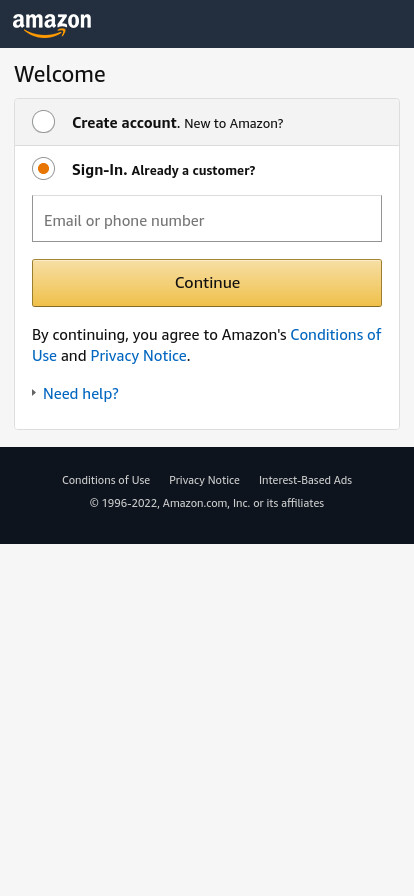414x896 pixels.
Task: Expand the Need help? disclosure triangle
Action: (34, 393)
